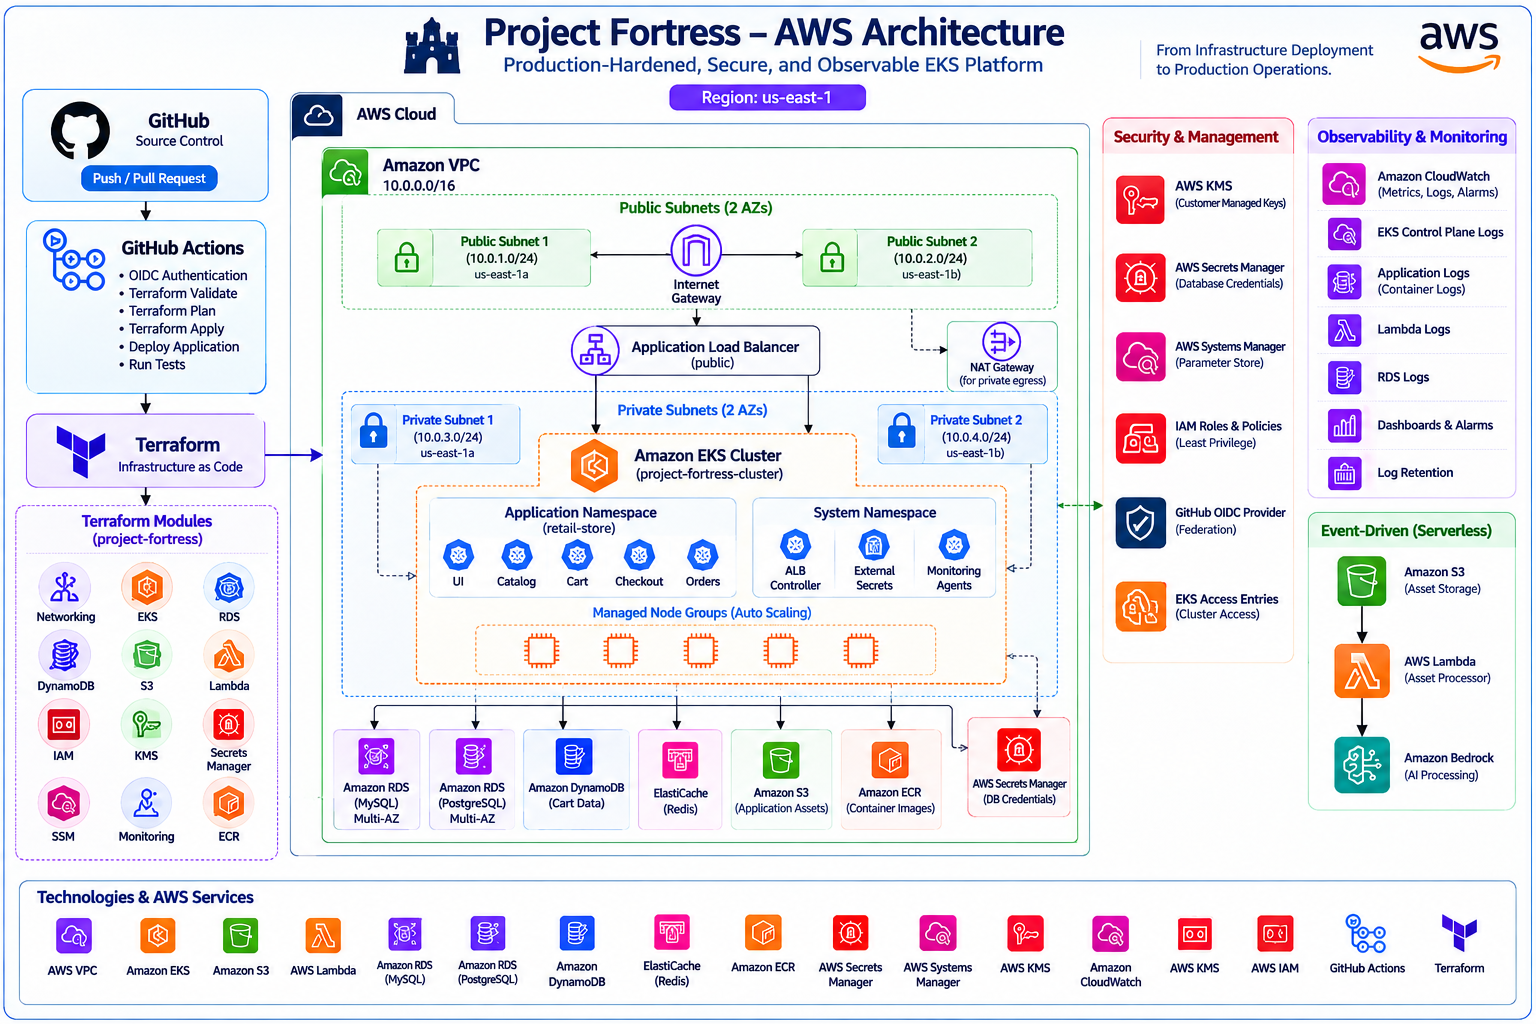Viewport: 1536px width, 1024px height.
Task: Select the Amazon CloudWatch Metrics, Logs, Alarms icon
Action: click(x=1344, y=184)
